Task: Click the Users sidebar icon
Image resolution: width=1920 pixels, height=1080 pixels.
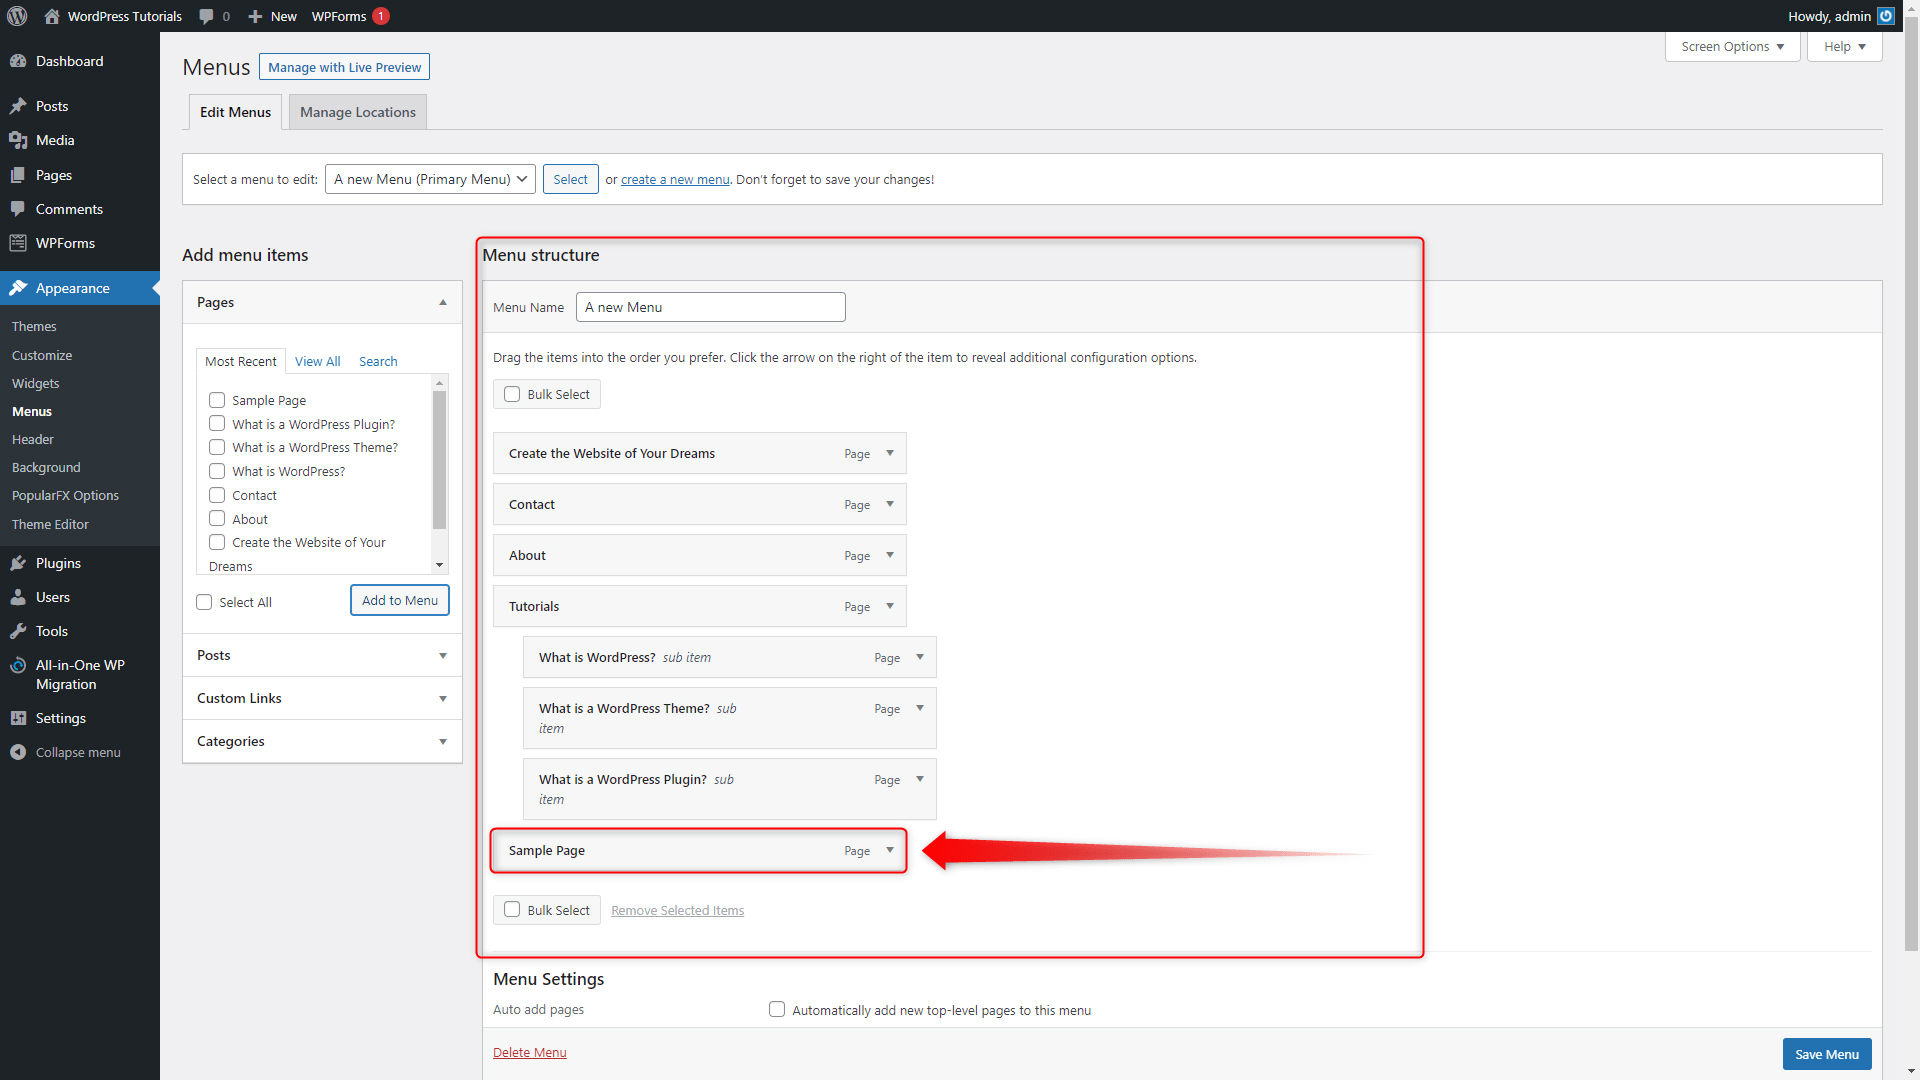Action: 18,596
